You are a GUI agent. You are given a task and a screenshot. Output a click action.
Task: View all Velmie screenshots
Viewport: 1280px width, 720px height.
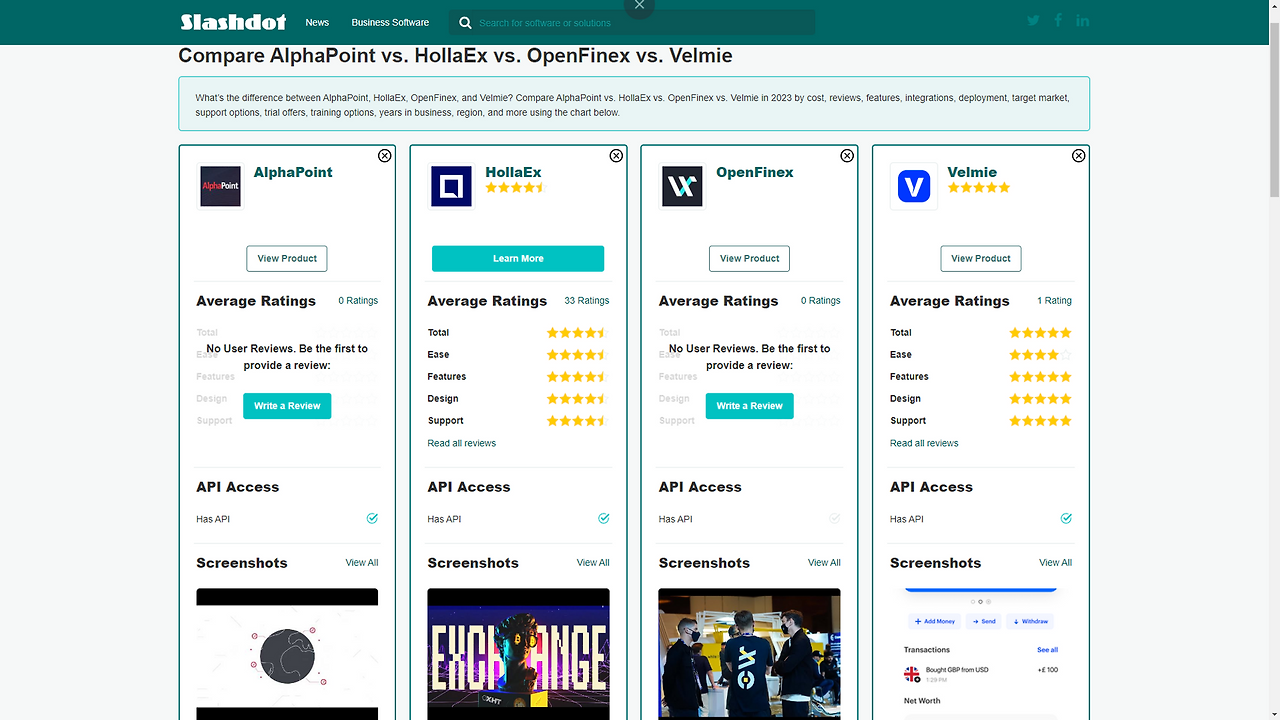click(x=1055, y=562)
